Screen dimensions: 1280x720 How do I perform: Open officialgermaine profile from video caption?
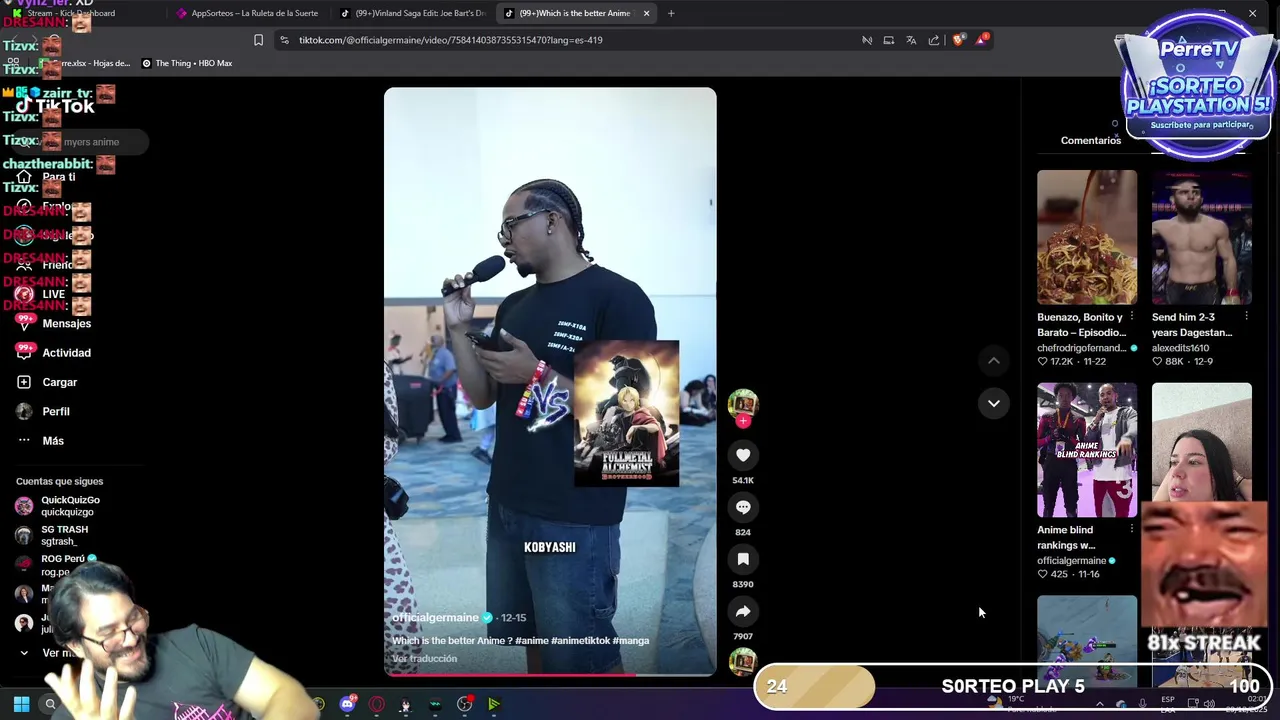pos(435,618)
